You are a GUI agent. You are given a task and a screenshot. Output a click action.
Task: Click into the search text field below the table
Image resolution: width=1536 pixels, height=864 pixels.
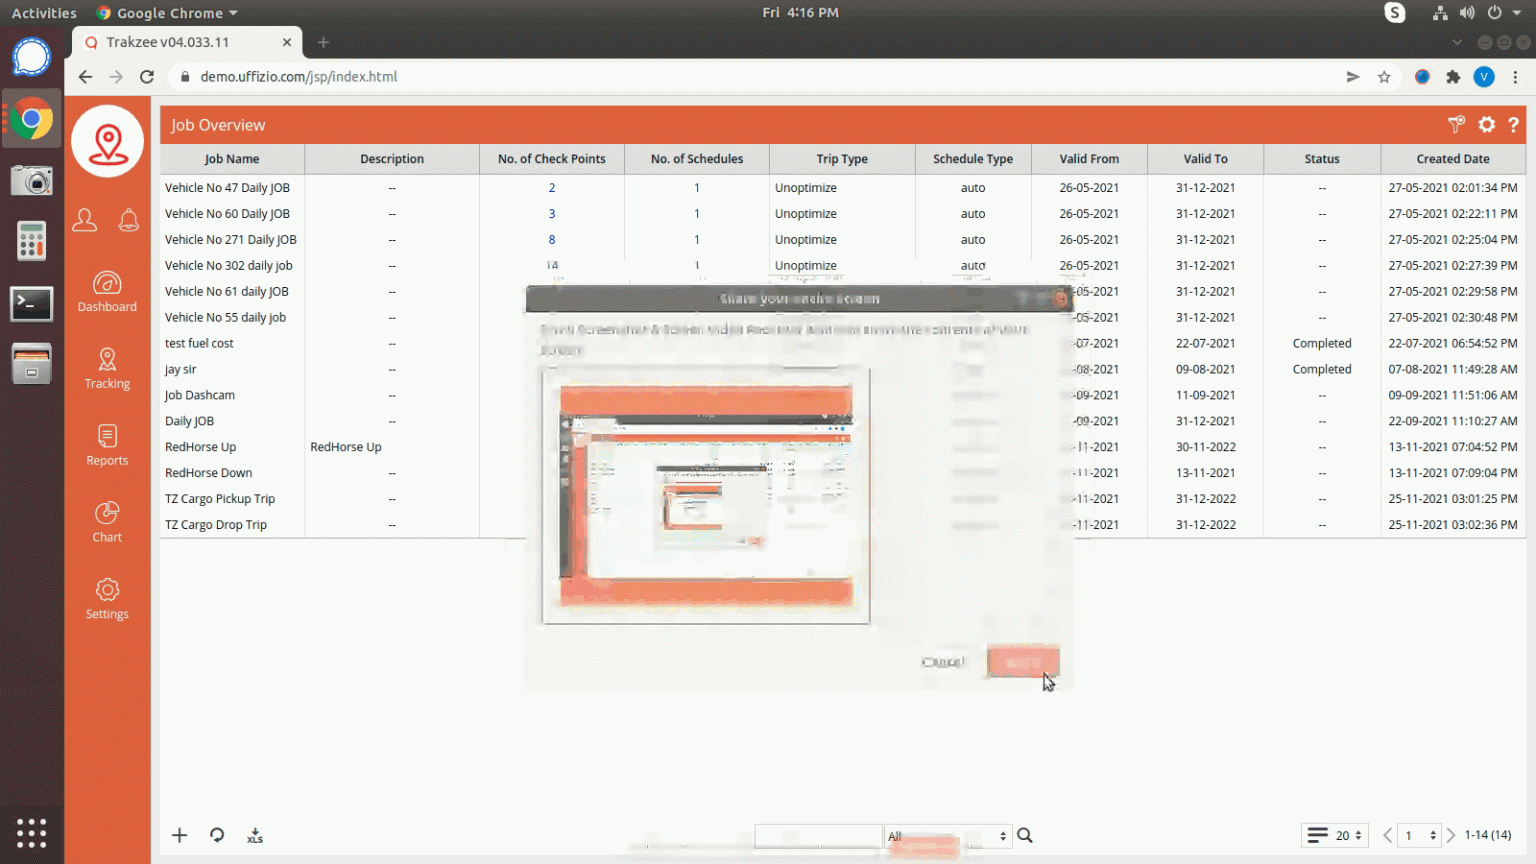pos(818,836)
